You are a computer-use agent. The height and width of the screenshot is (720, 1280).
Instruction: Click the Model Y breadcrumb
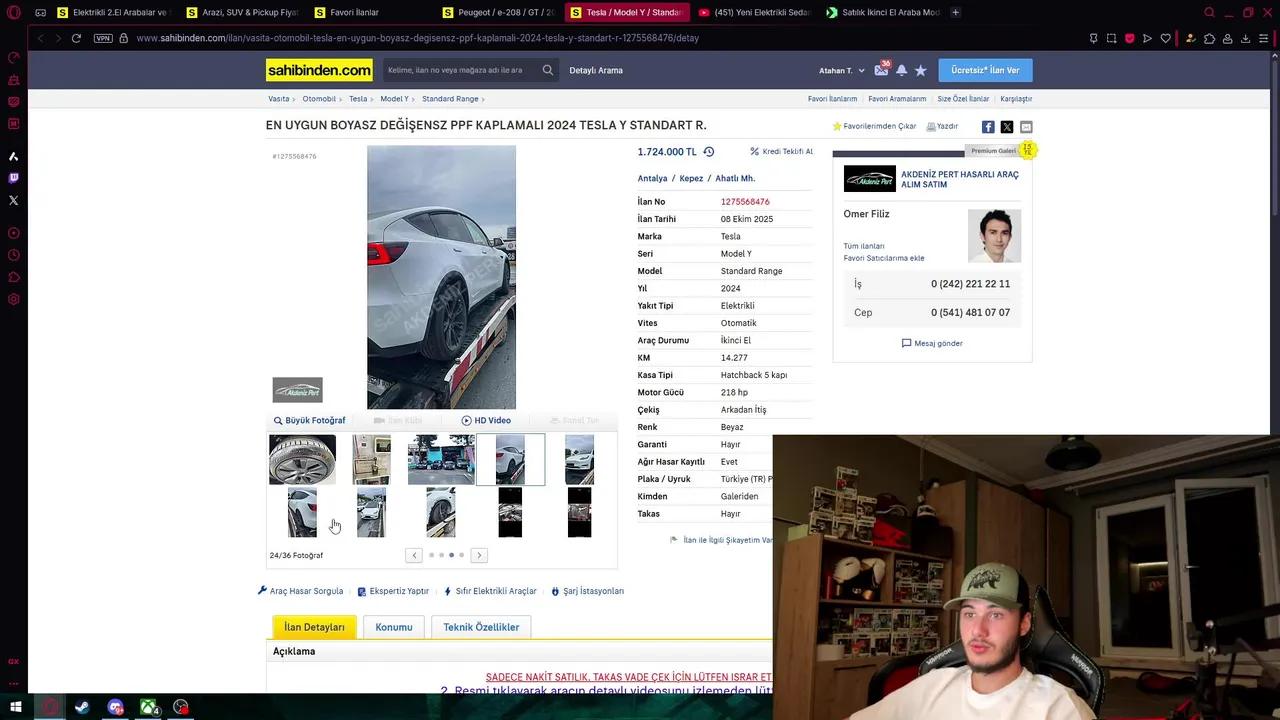[x=394, y=99]
